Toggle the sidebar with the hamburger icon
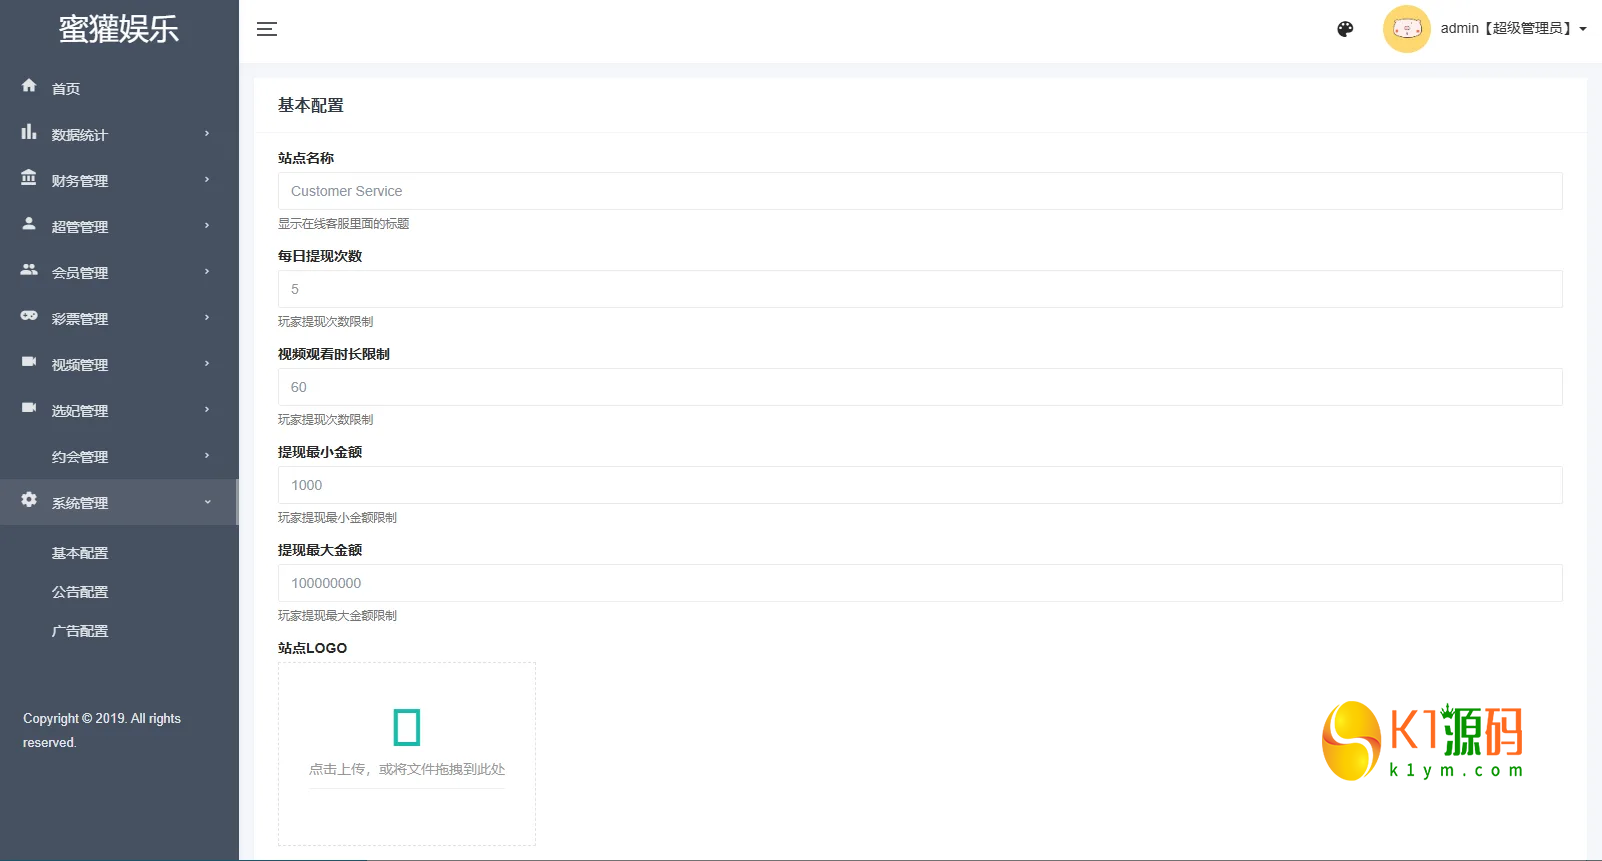This screenshot has width=1602, height=861. (267, 29)
